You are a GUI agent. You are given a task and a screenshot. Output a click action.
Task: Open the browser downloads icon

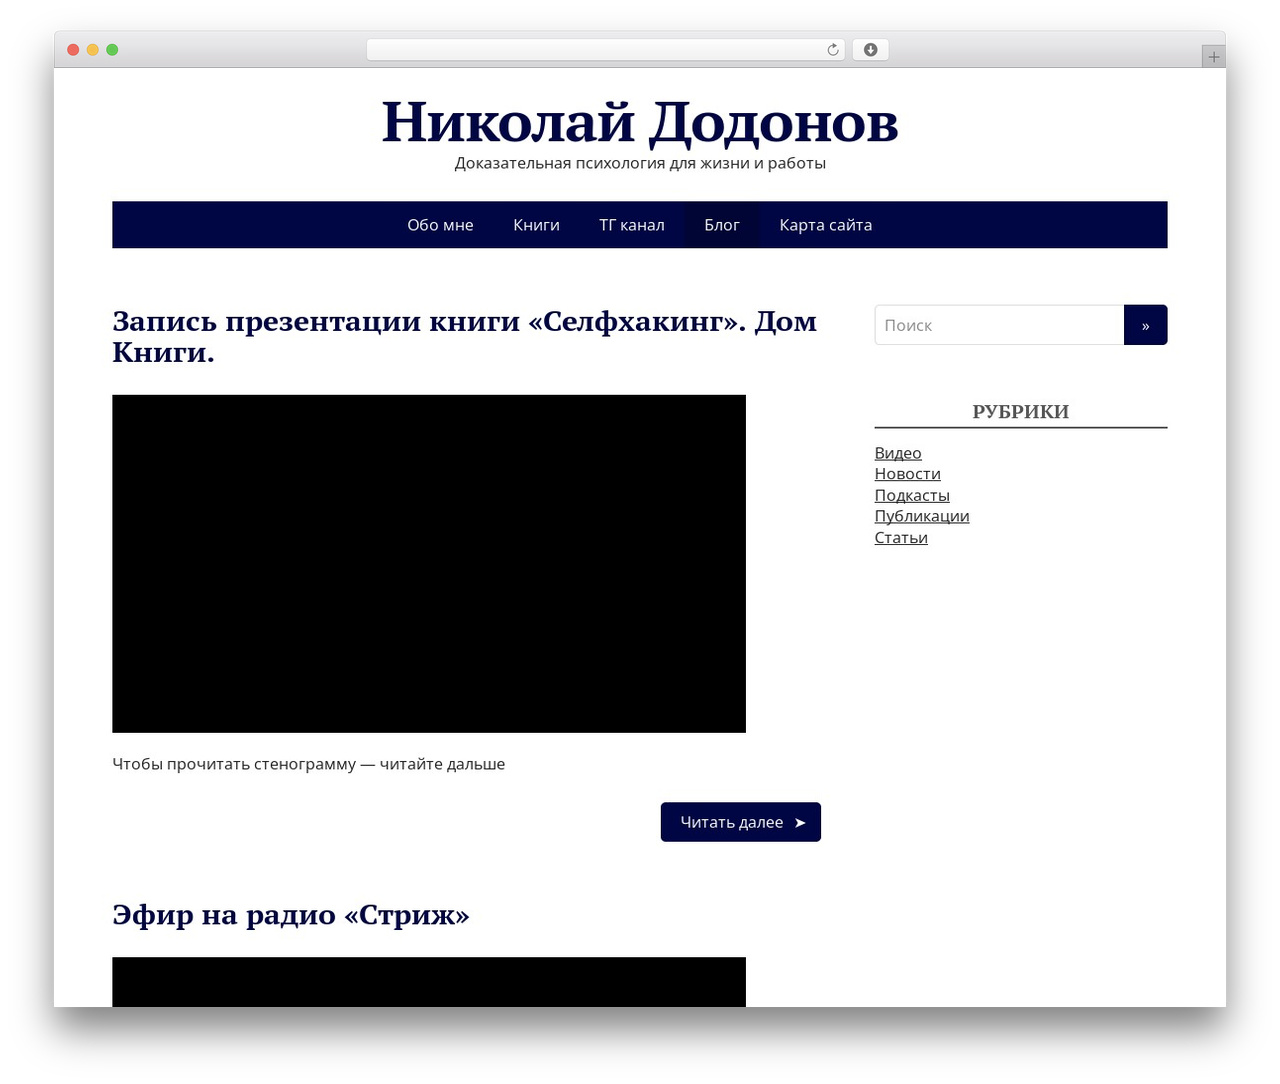coord(870,50)
